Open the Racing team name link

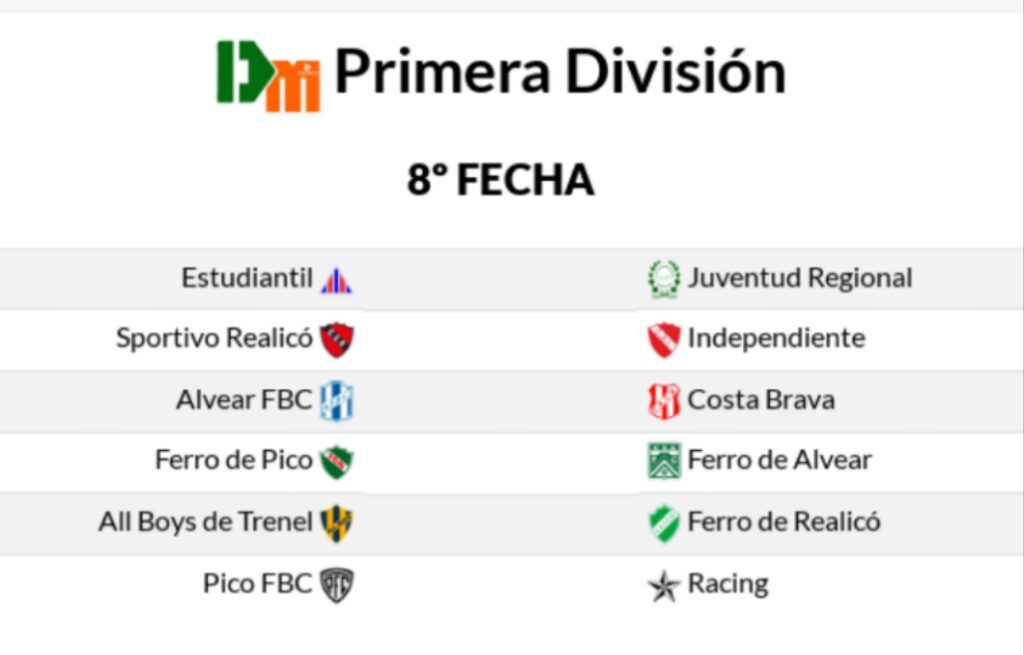pyautogui.click(x=728, y=584)
